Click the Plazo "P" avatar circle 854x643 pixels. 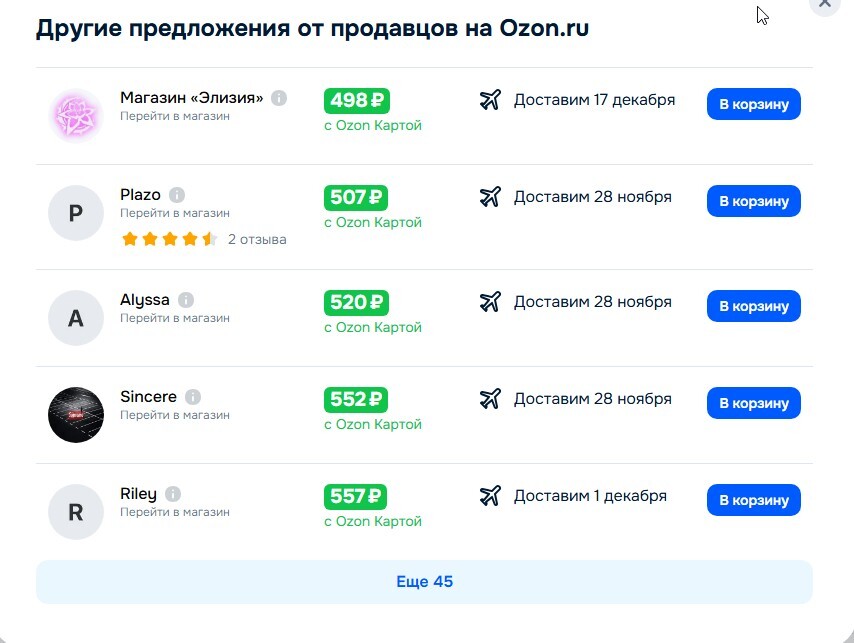pyautogui.click(x=76, y=213)
